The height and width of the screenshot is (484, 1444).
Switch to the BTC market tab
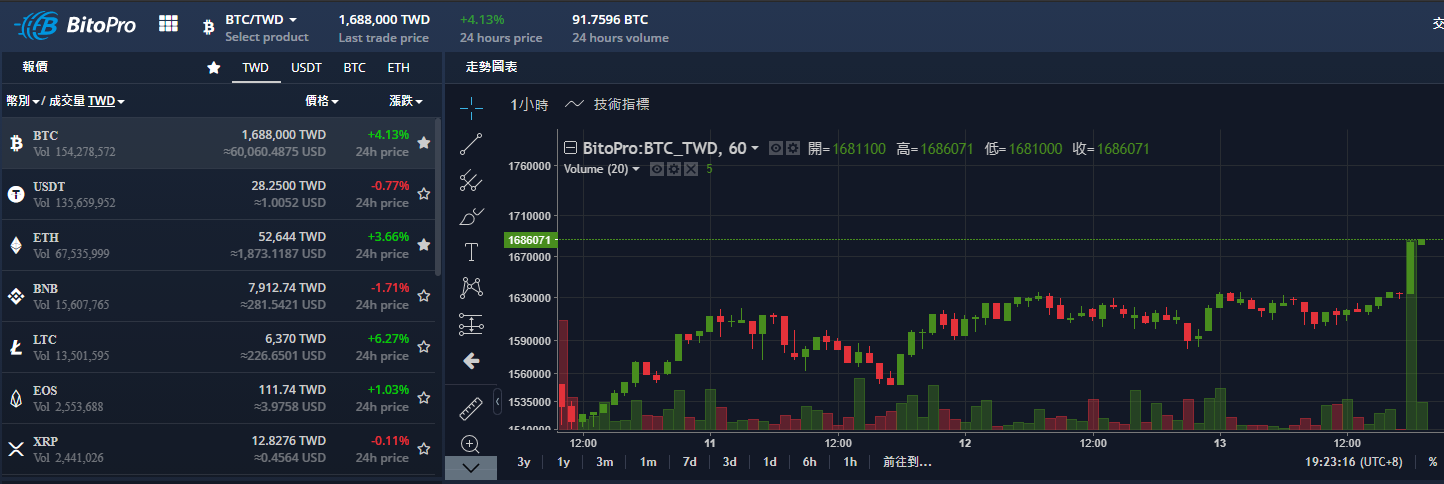pos(355,68)
